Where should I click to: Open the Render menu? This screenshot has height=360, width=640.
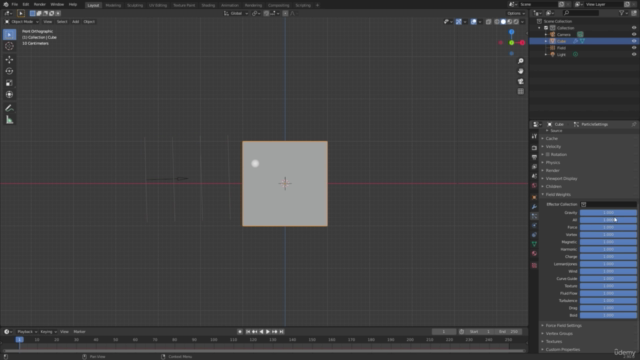coord(40,4)
